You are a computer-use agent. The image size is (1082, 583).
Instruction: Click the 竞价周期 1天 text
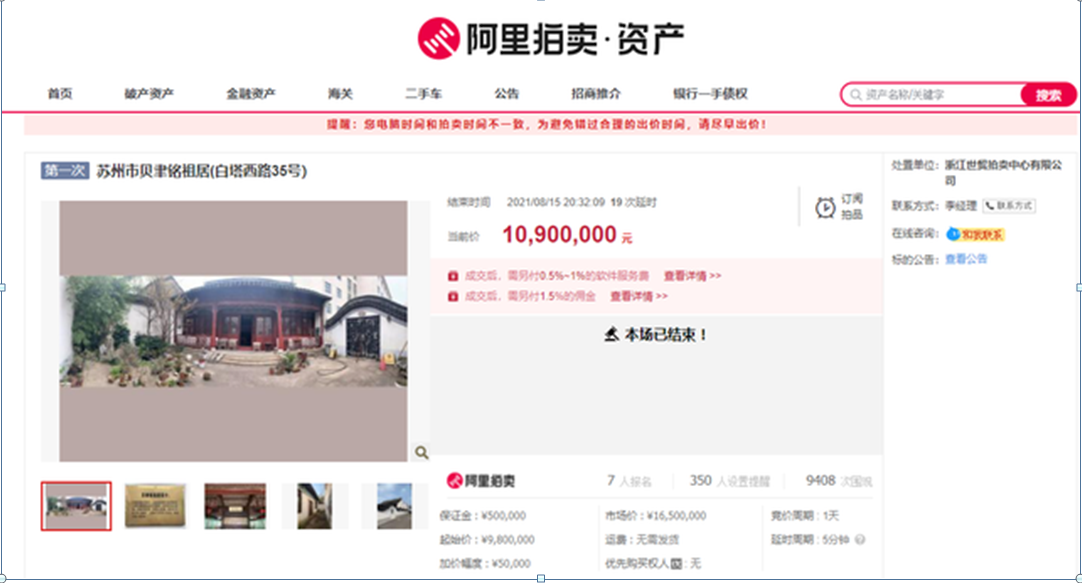pos(805,515)
